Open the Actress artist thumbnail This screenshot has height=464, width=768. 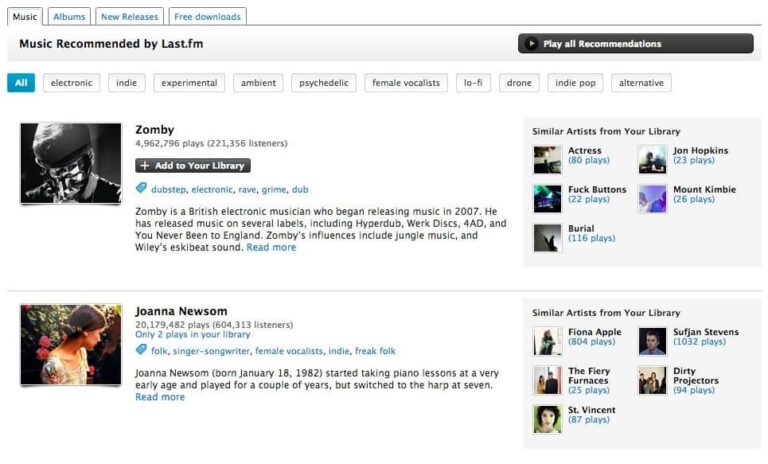point(547,160)
